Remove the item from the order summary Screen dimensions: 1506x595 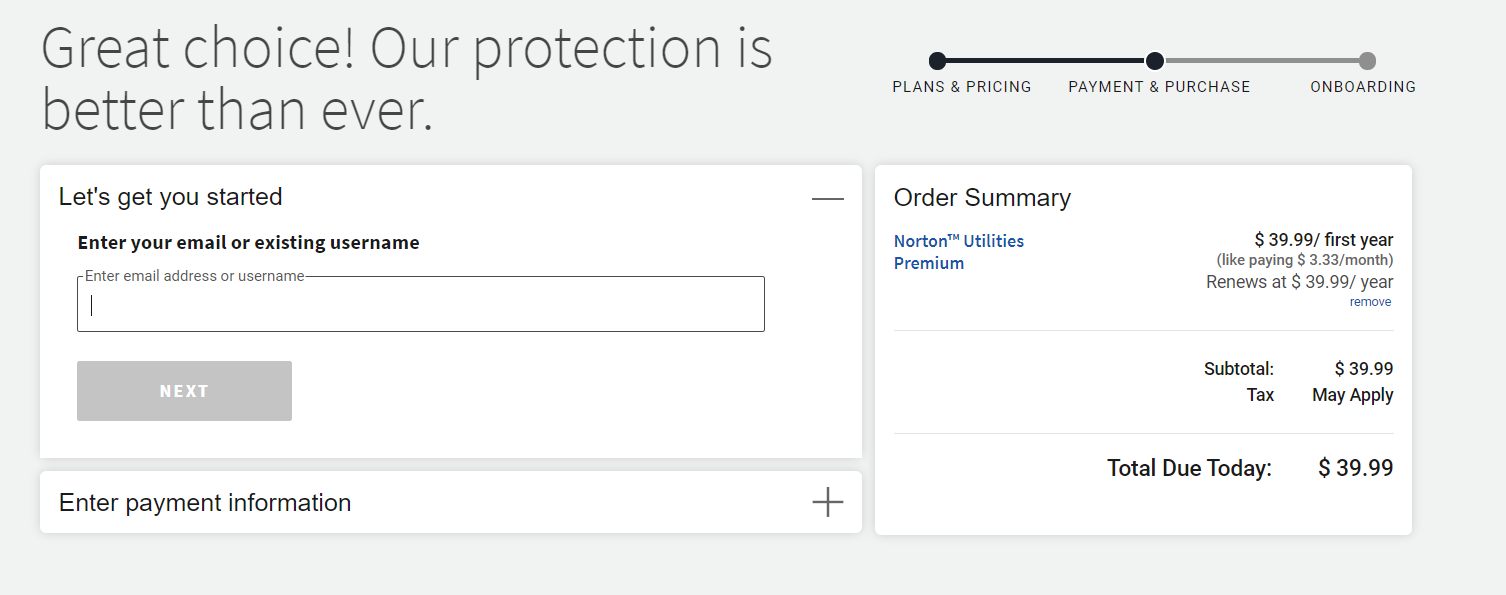pos(1370,302)
